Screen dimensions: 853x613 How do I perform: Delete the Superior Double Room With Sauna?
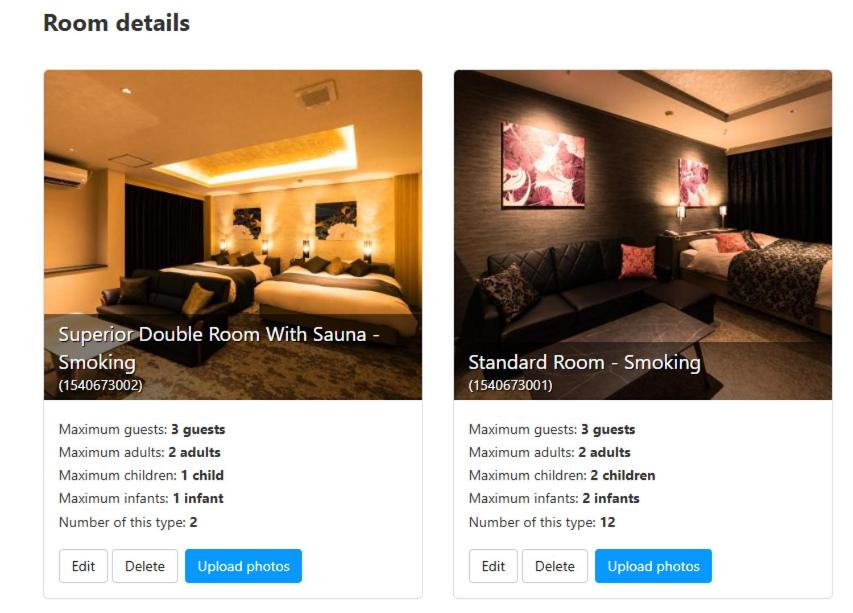145,566
